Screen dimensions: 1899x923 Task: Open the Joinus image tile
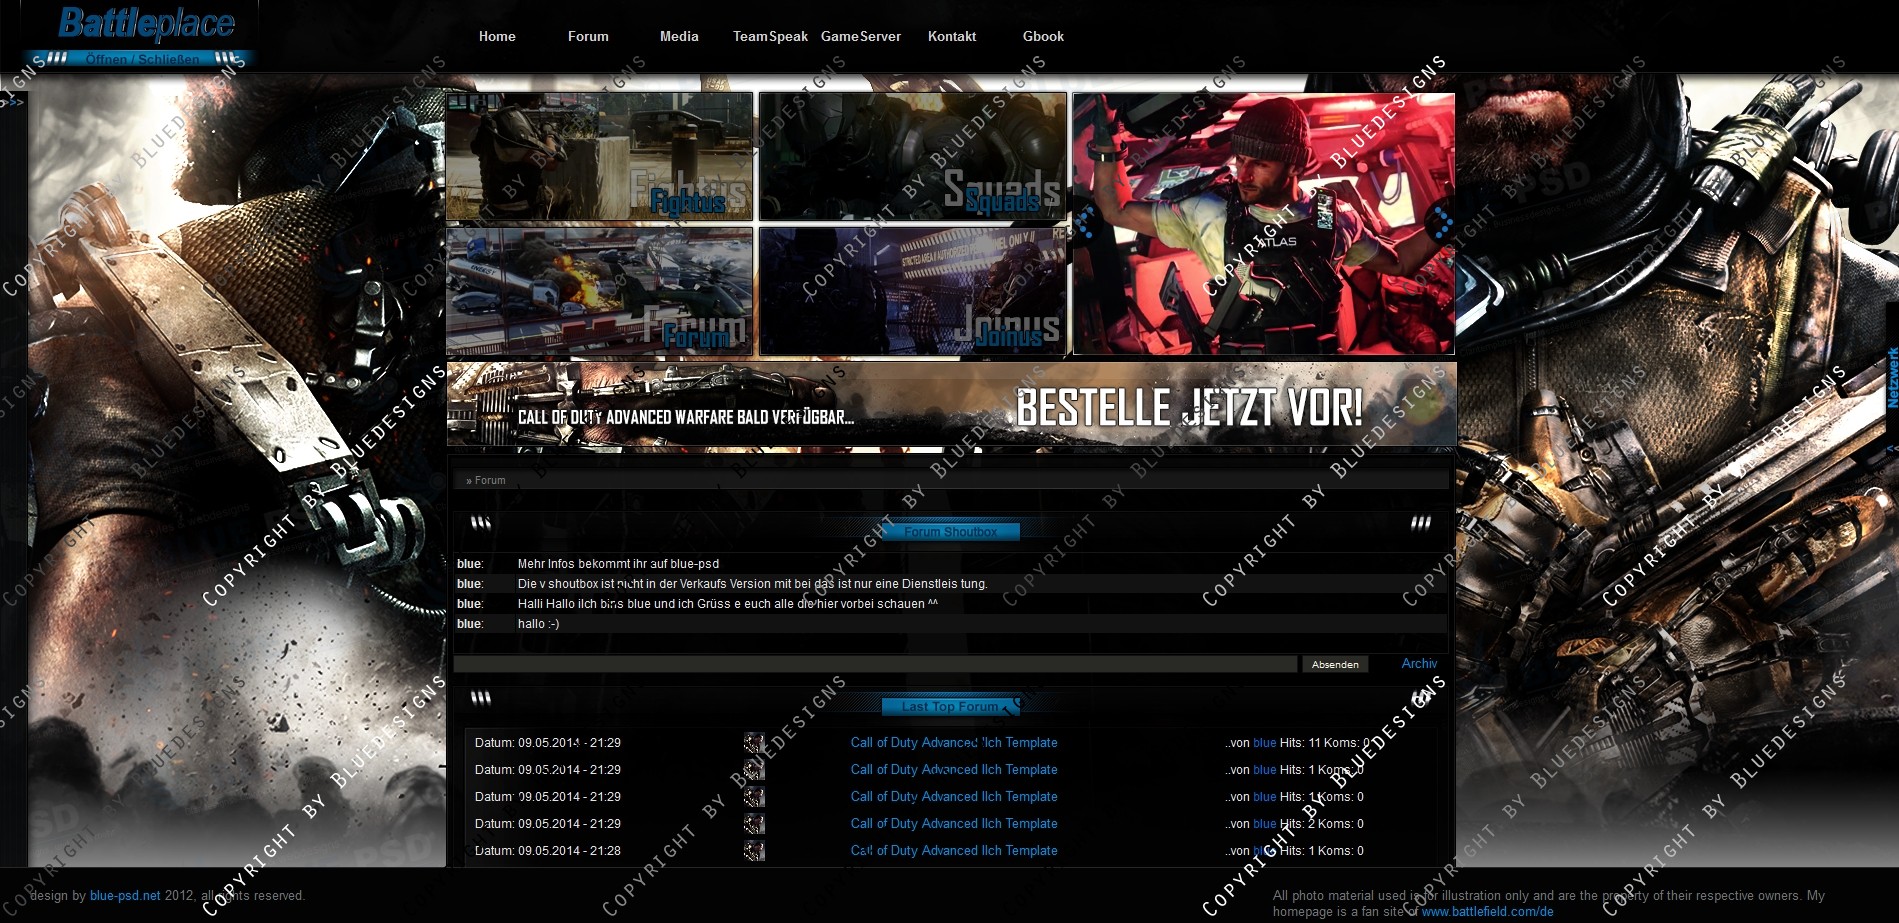point(912,291)
